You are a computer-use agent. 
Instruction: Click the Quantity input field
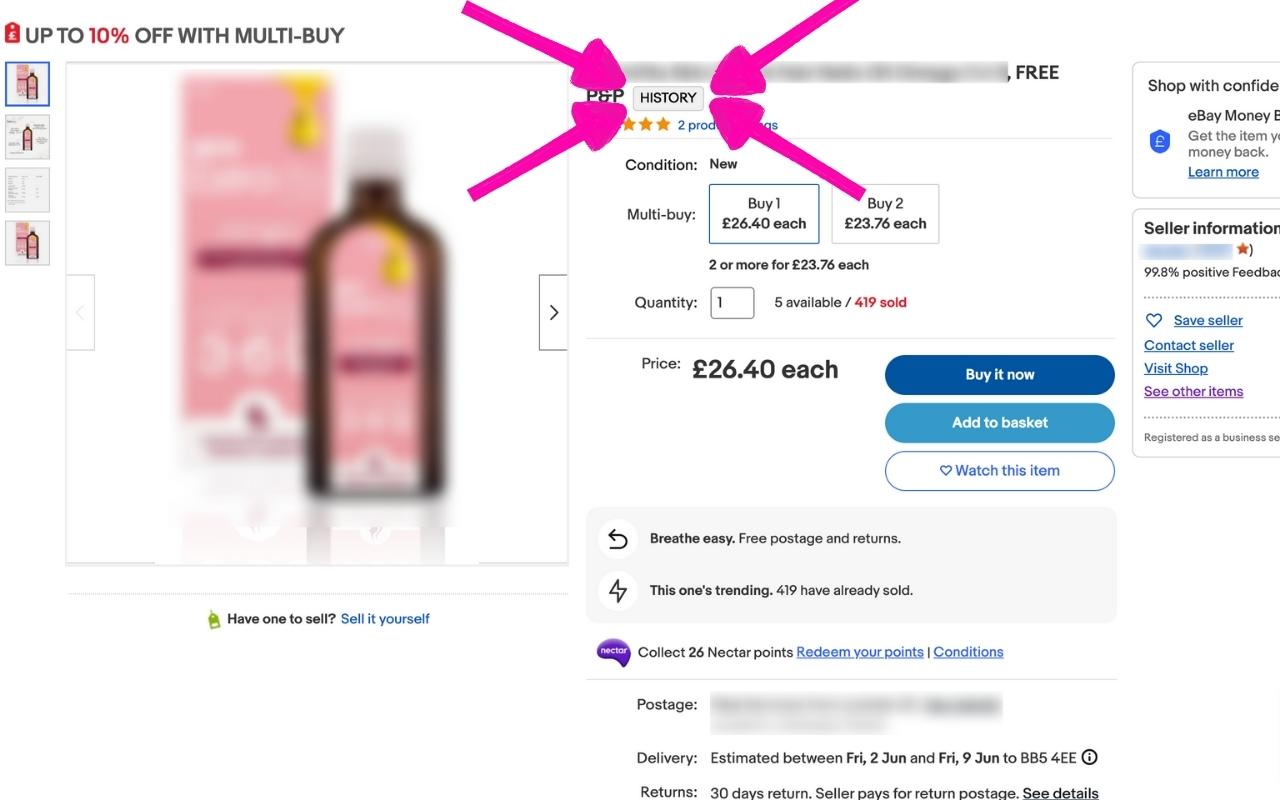[732, 302]
